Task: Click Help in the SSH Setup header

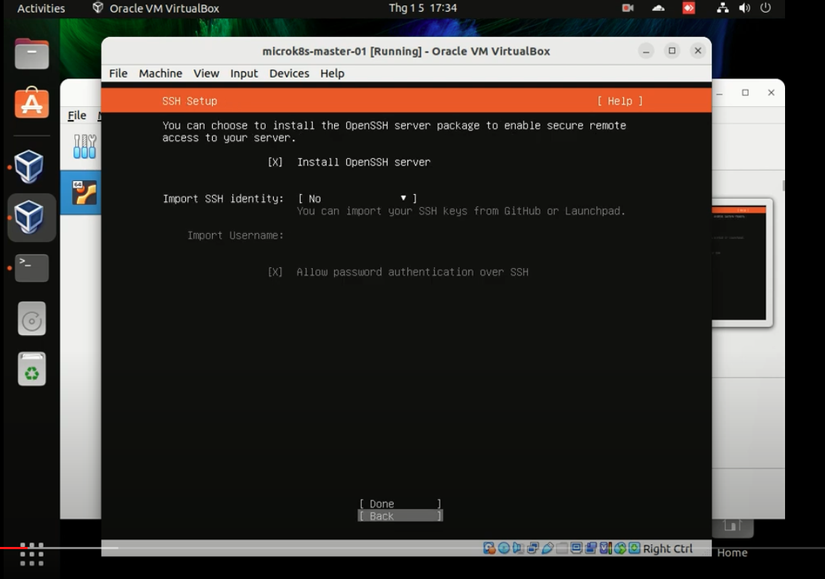Action: click(x=618, y=100)
